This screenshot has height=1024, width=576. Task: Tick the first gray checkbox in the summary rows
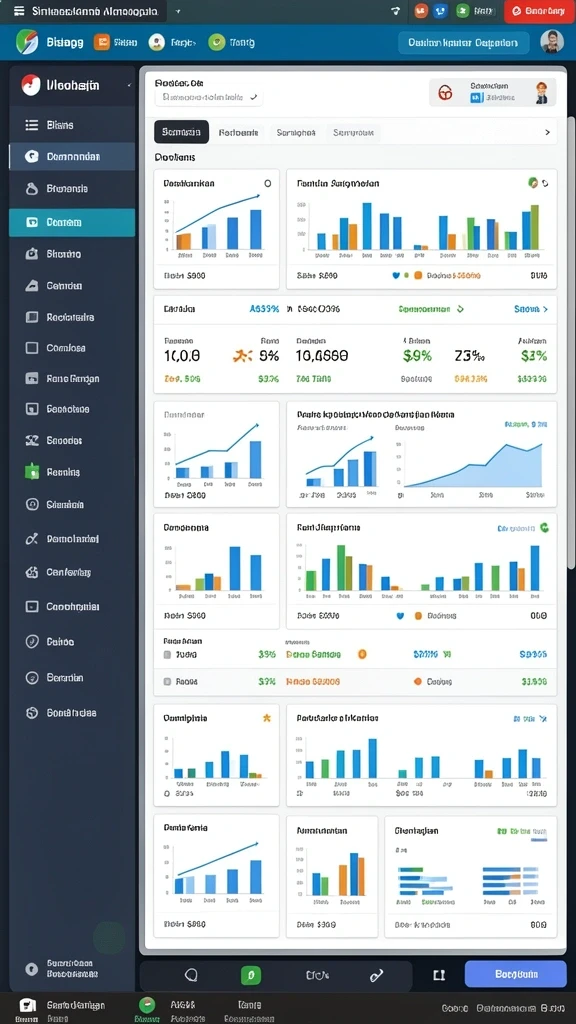pyautogui.click(x=167, y=654)
